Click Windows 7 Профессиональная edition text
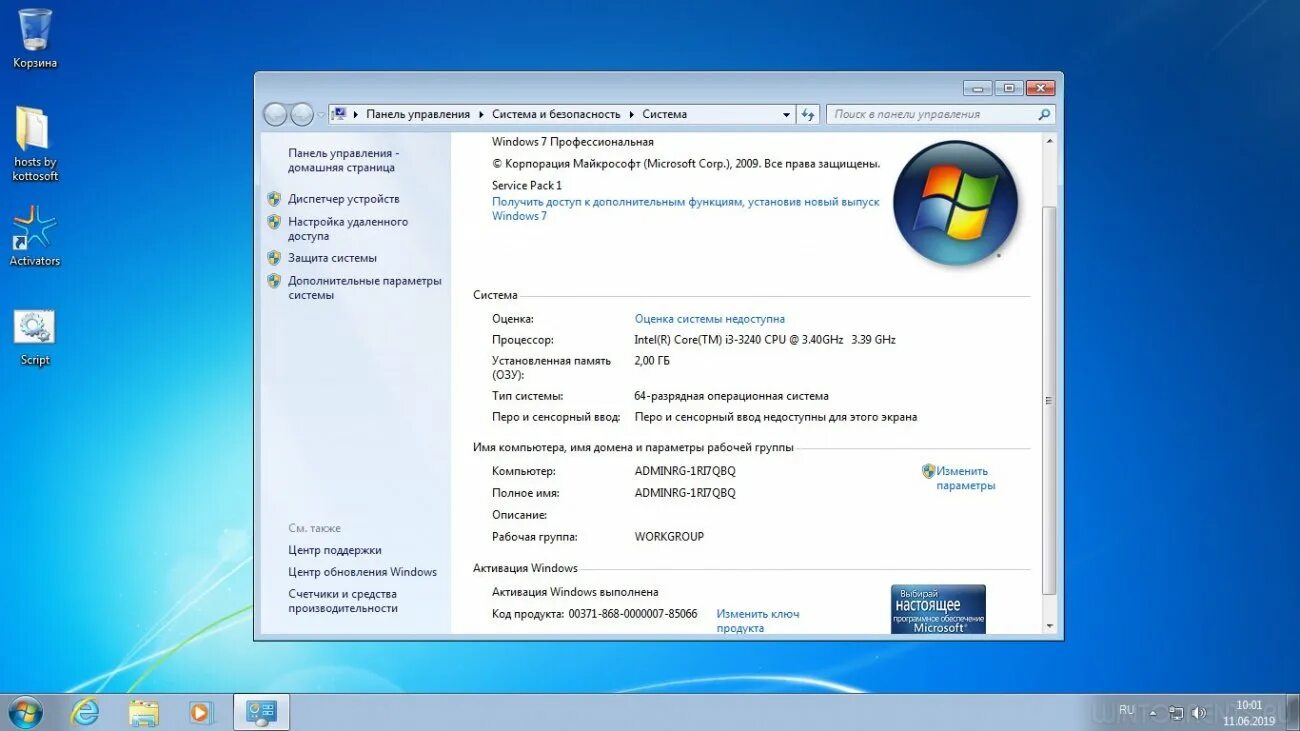1300x731 pixels. [573, 142]
